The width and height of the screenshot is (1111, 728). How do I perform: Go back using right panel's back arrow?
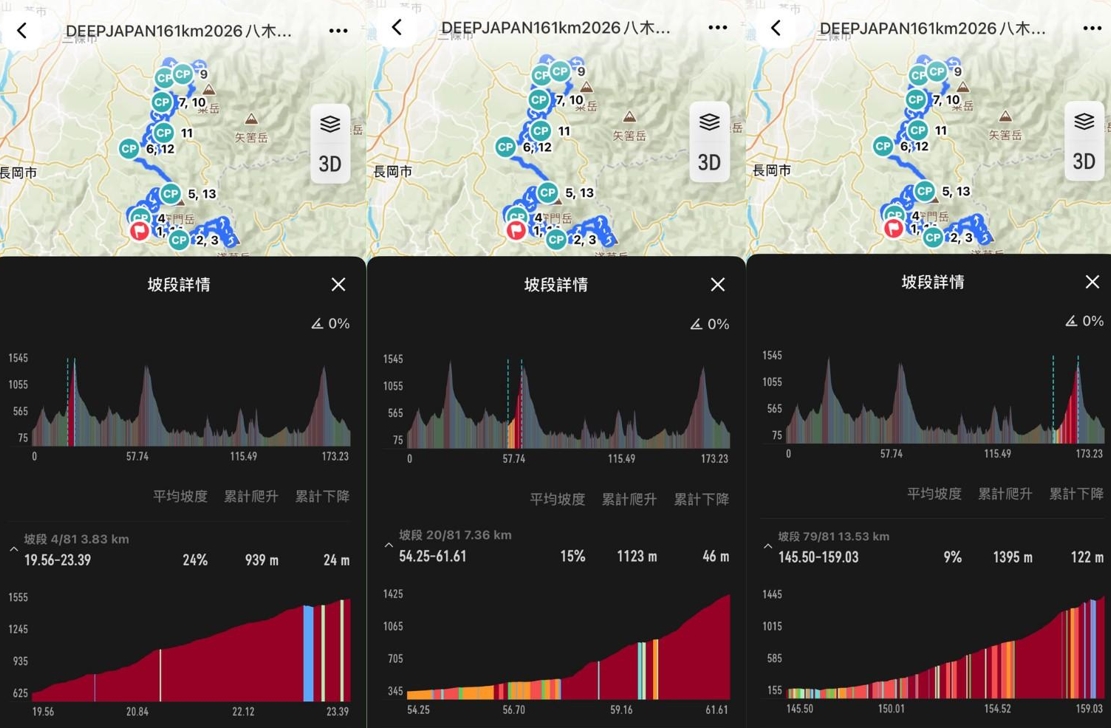point(776,28)
